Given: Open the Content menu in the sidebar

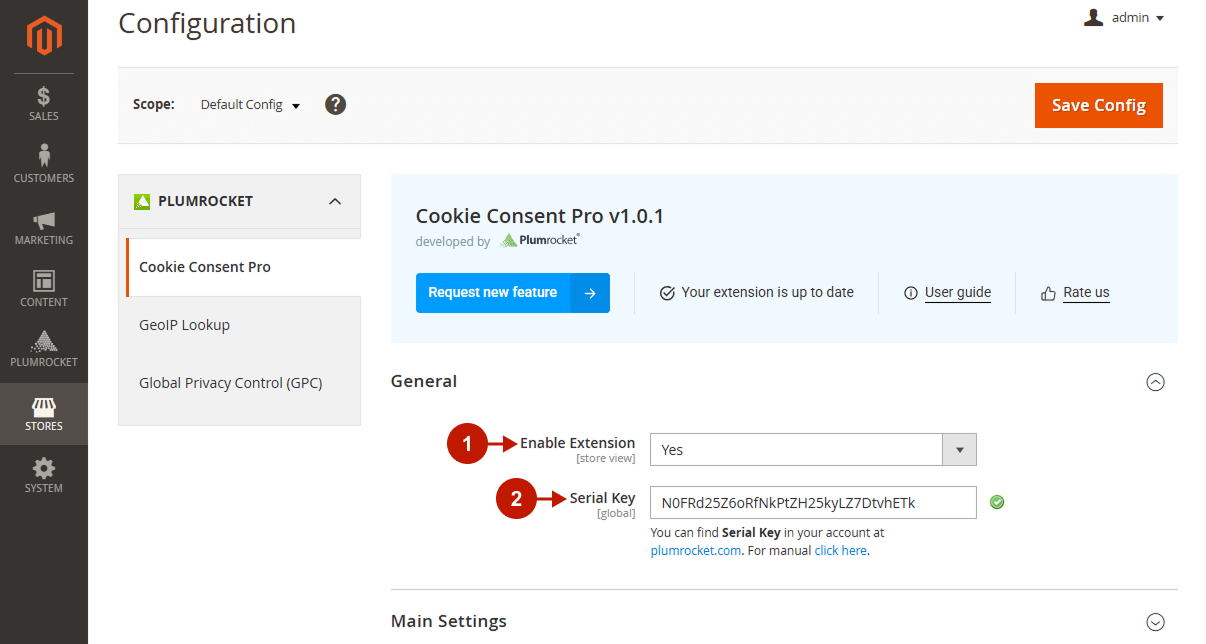Looking at the screenshot, I should (44, 289).
